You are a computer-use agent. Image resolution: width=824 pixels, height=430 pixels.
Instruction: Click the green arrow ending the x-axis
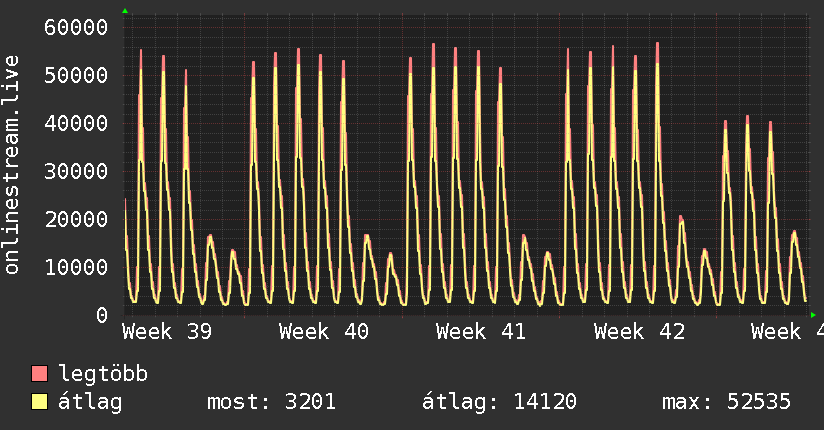pos(813,315)
